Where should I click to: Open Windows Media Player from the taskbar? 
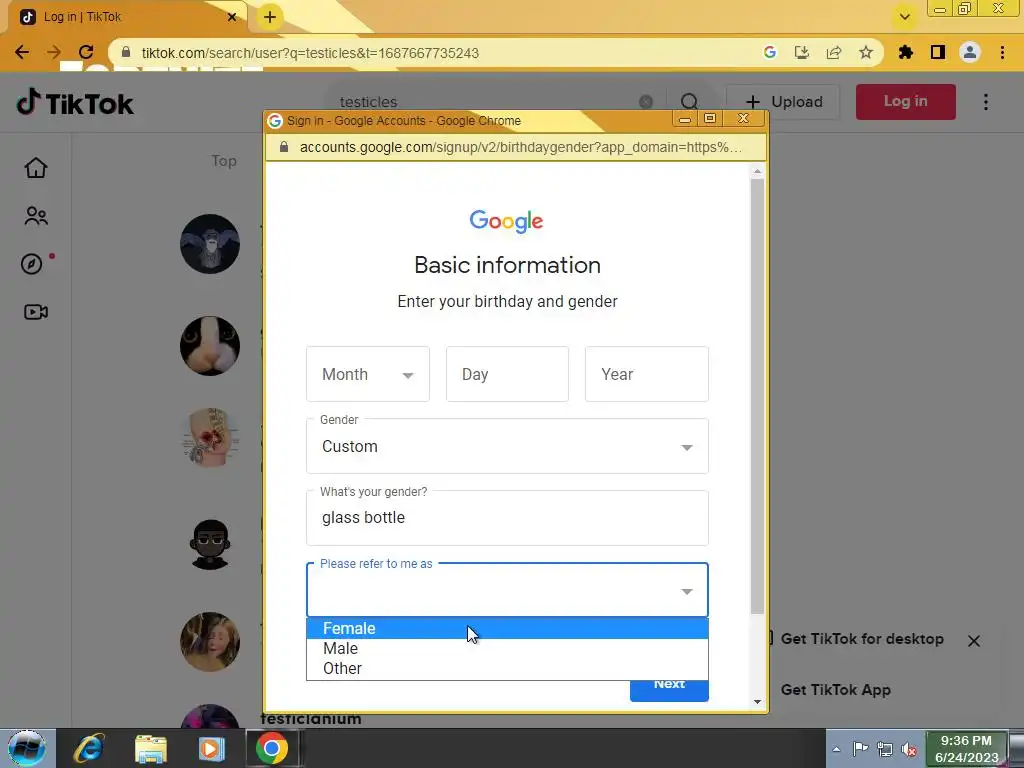tap(211, 748)
